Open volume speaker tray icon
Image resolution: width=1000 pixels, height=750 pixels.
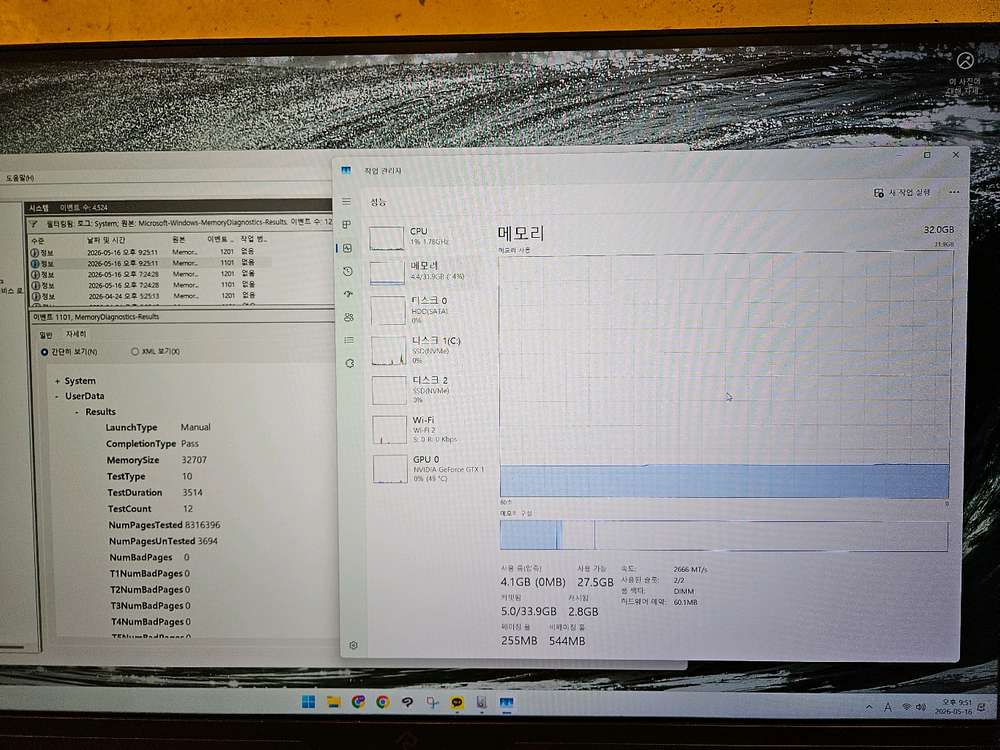(x=920, y=707)
